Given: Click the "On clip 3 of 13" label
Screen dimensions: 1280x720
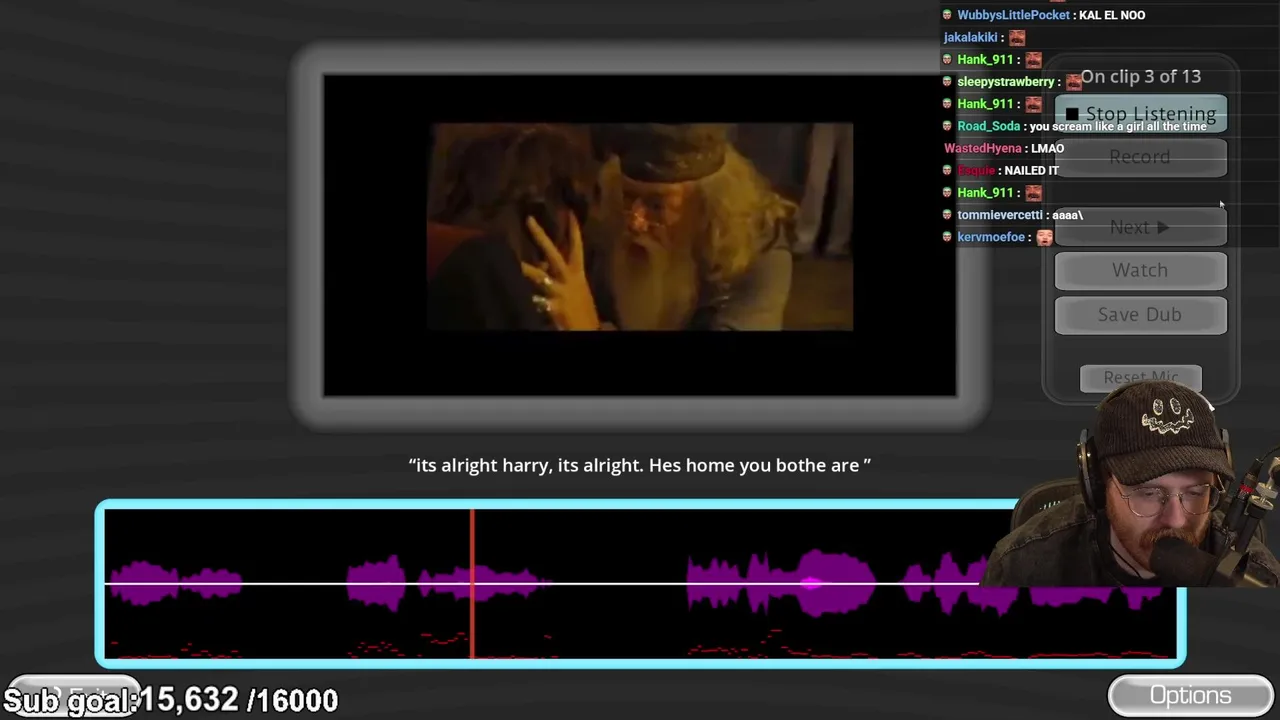Looking at the screenshot, I should (x=1140, y=77).
